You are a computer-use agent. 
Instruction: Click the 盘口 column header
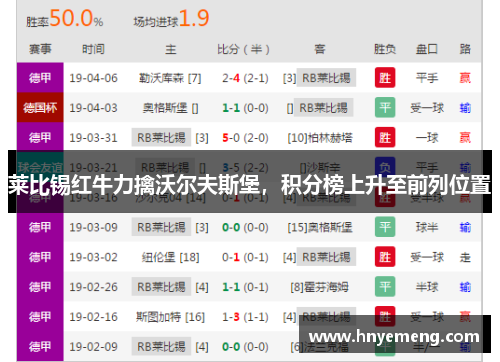pos(427,49)
